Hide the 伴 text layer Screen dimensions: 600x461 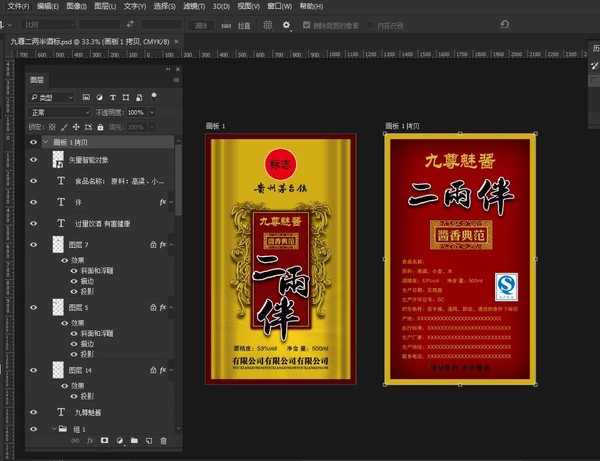tap(34, 202)
